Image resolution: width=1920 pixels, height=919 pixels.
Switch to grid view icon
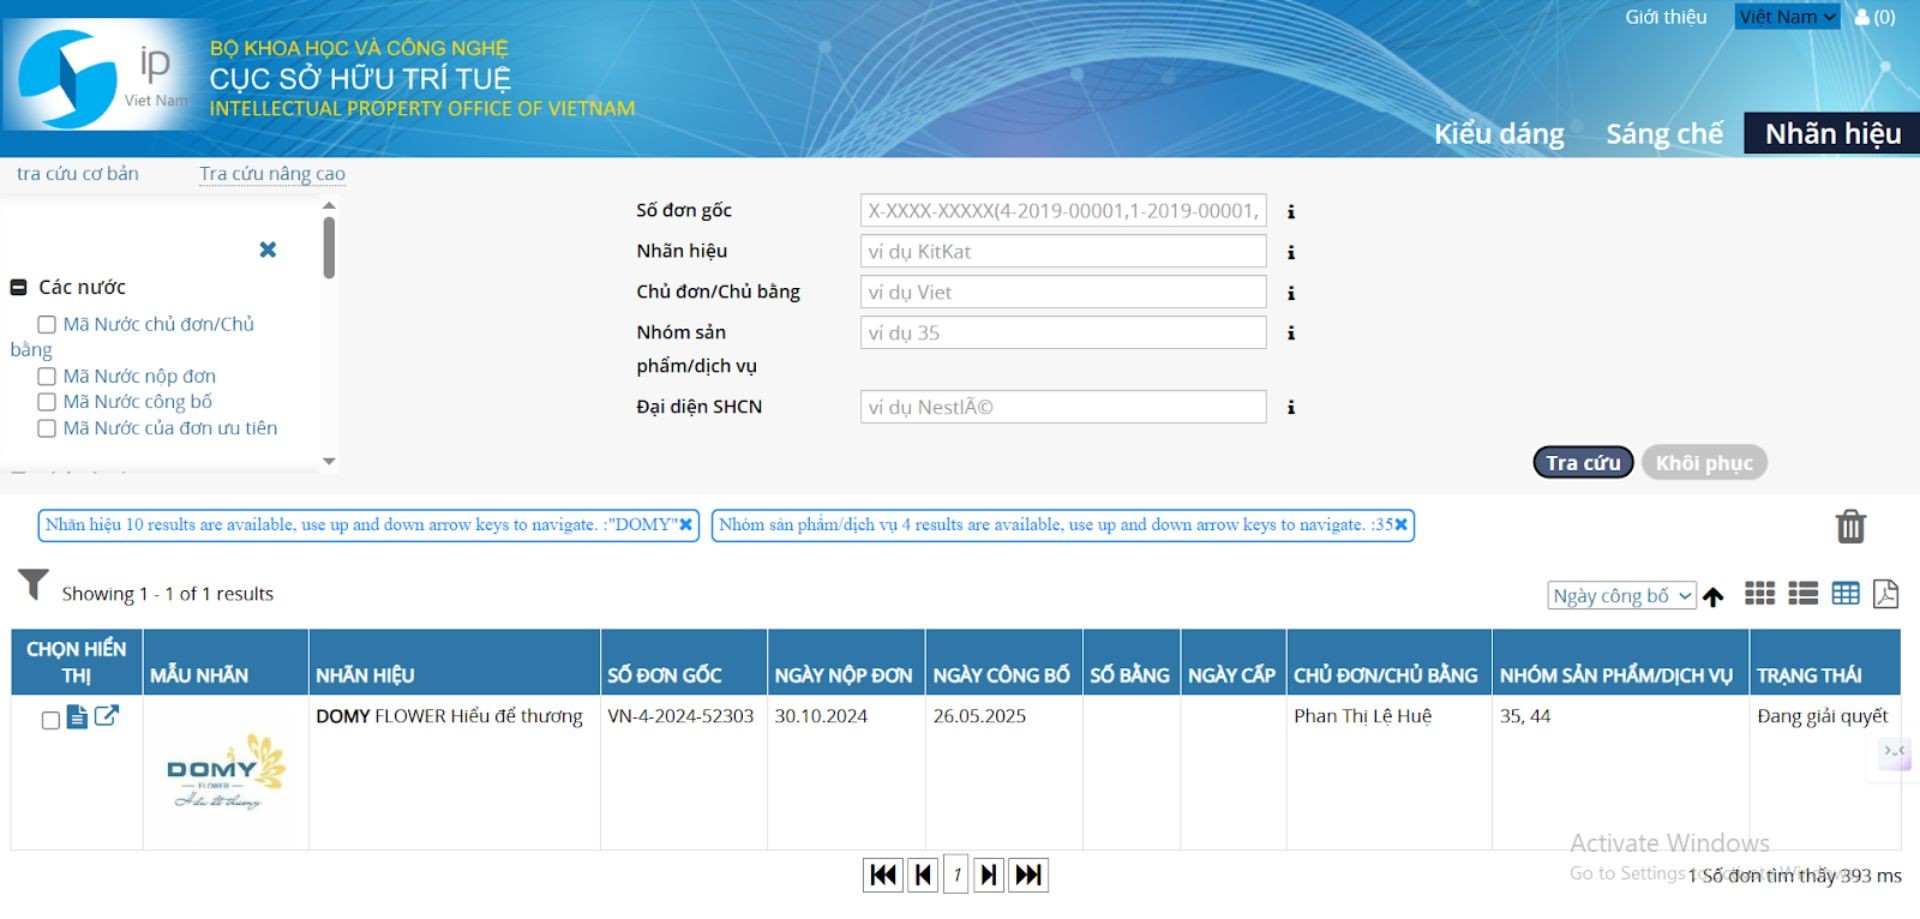(x=1759, y=594)
